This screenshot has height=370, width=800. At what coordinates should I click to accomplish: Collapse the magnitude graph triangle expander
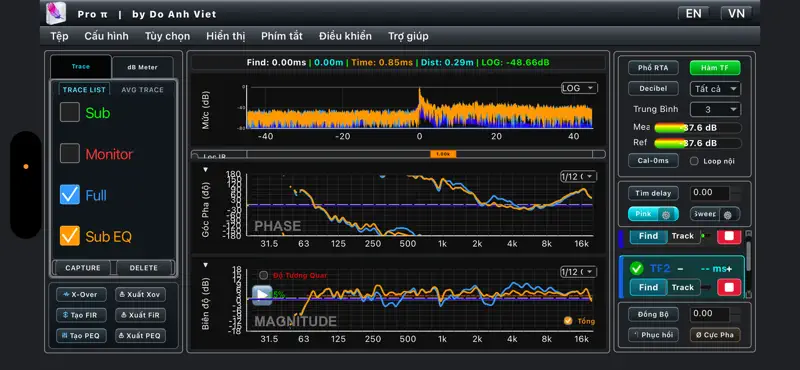tap(206, 265)
